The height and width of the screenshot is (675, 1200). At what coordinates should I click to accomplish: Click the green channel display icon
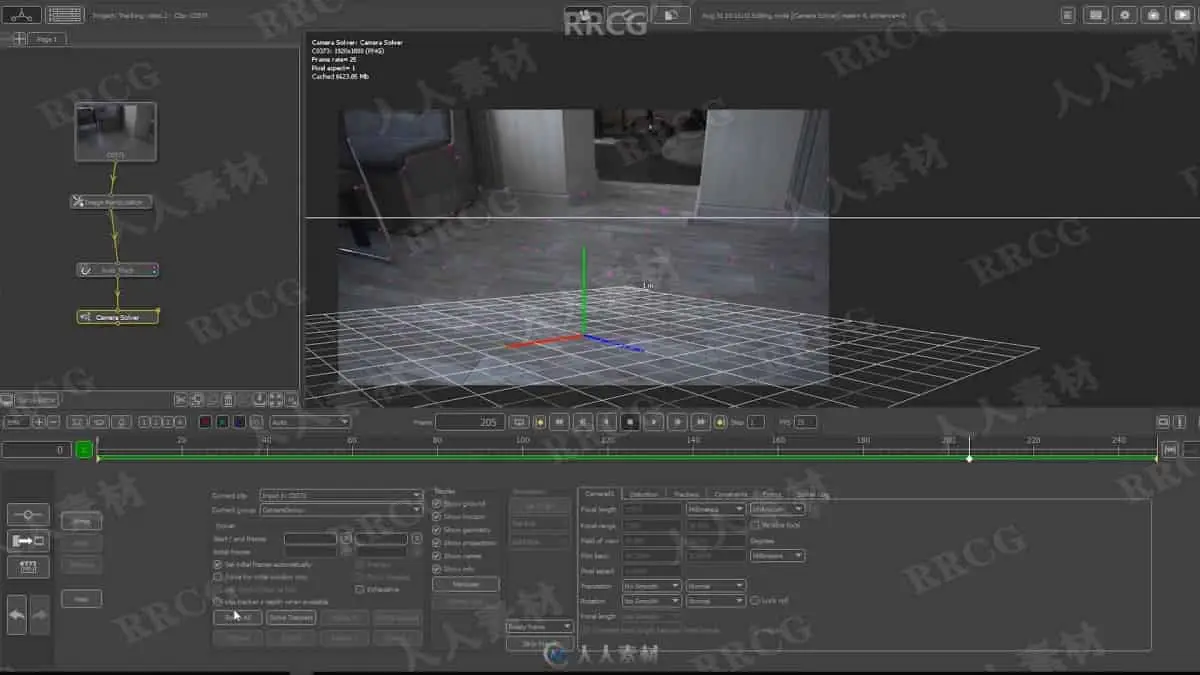[x=222, y=422]
